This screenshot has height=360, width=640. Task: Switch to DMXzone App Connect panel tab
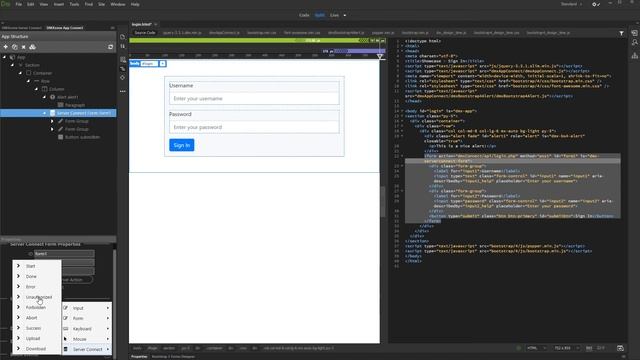pyautogui.click(x=64, y=28)
